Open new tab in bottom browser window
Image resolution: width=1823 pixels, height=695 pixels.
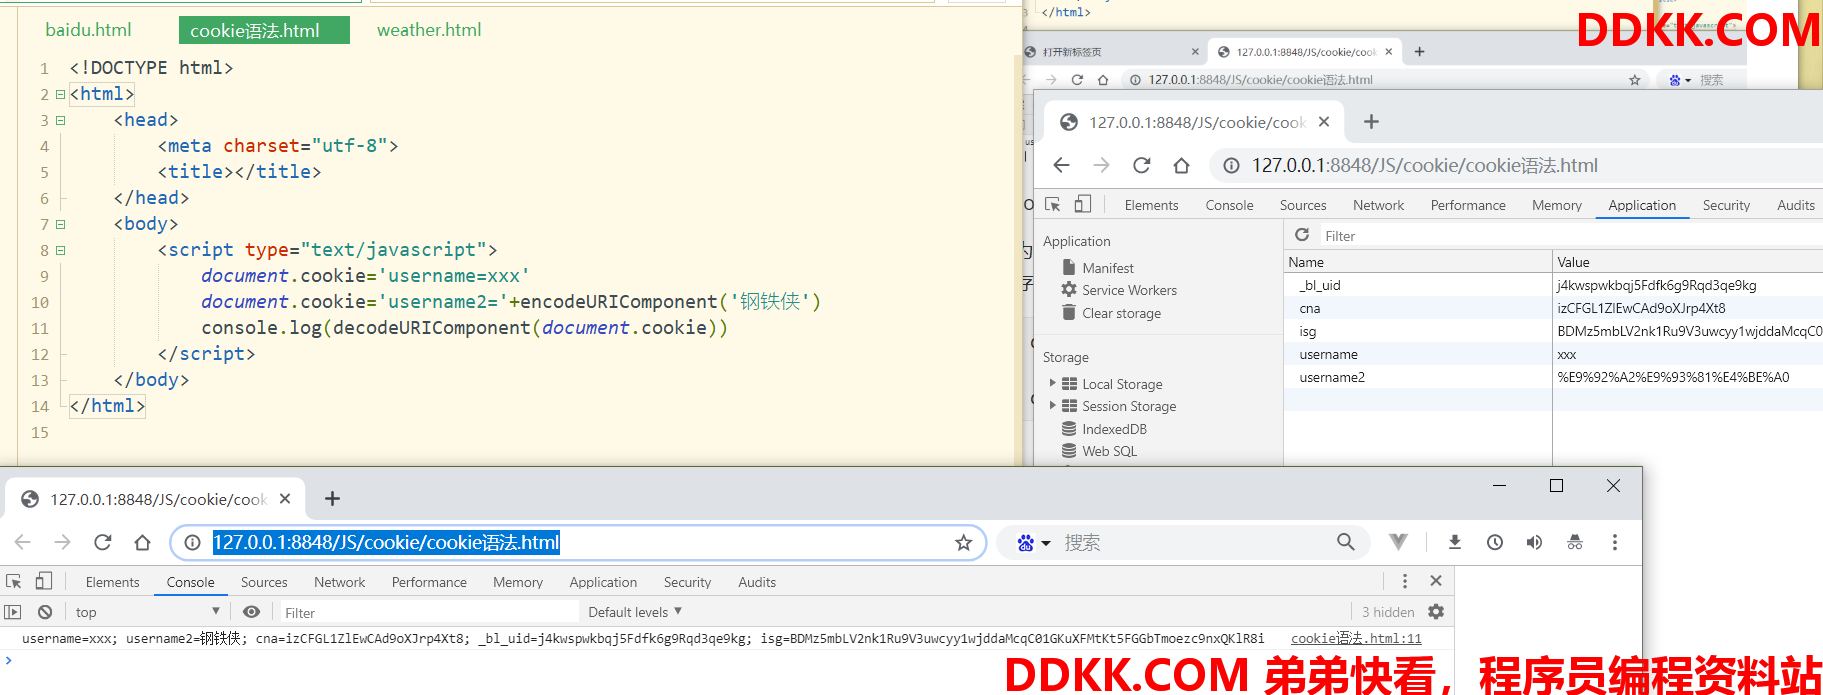[x=332, y=498]
